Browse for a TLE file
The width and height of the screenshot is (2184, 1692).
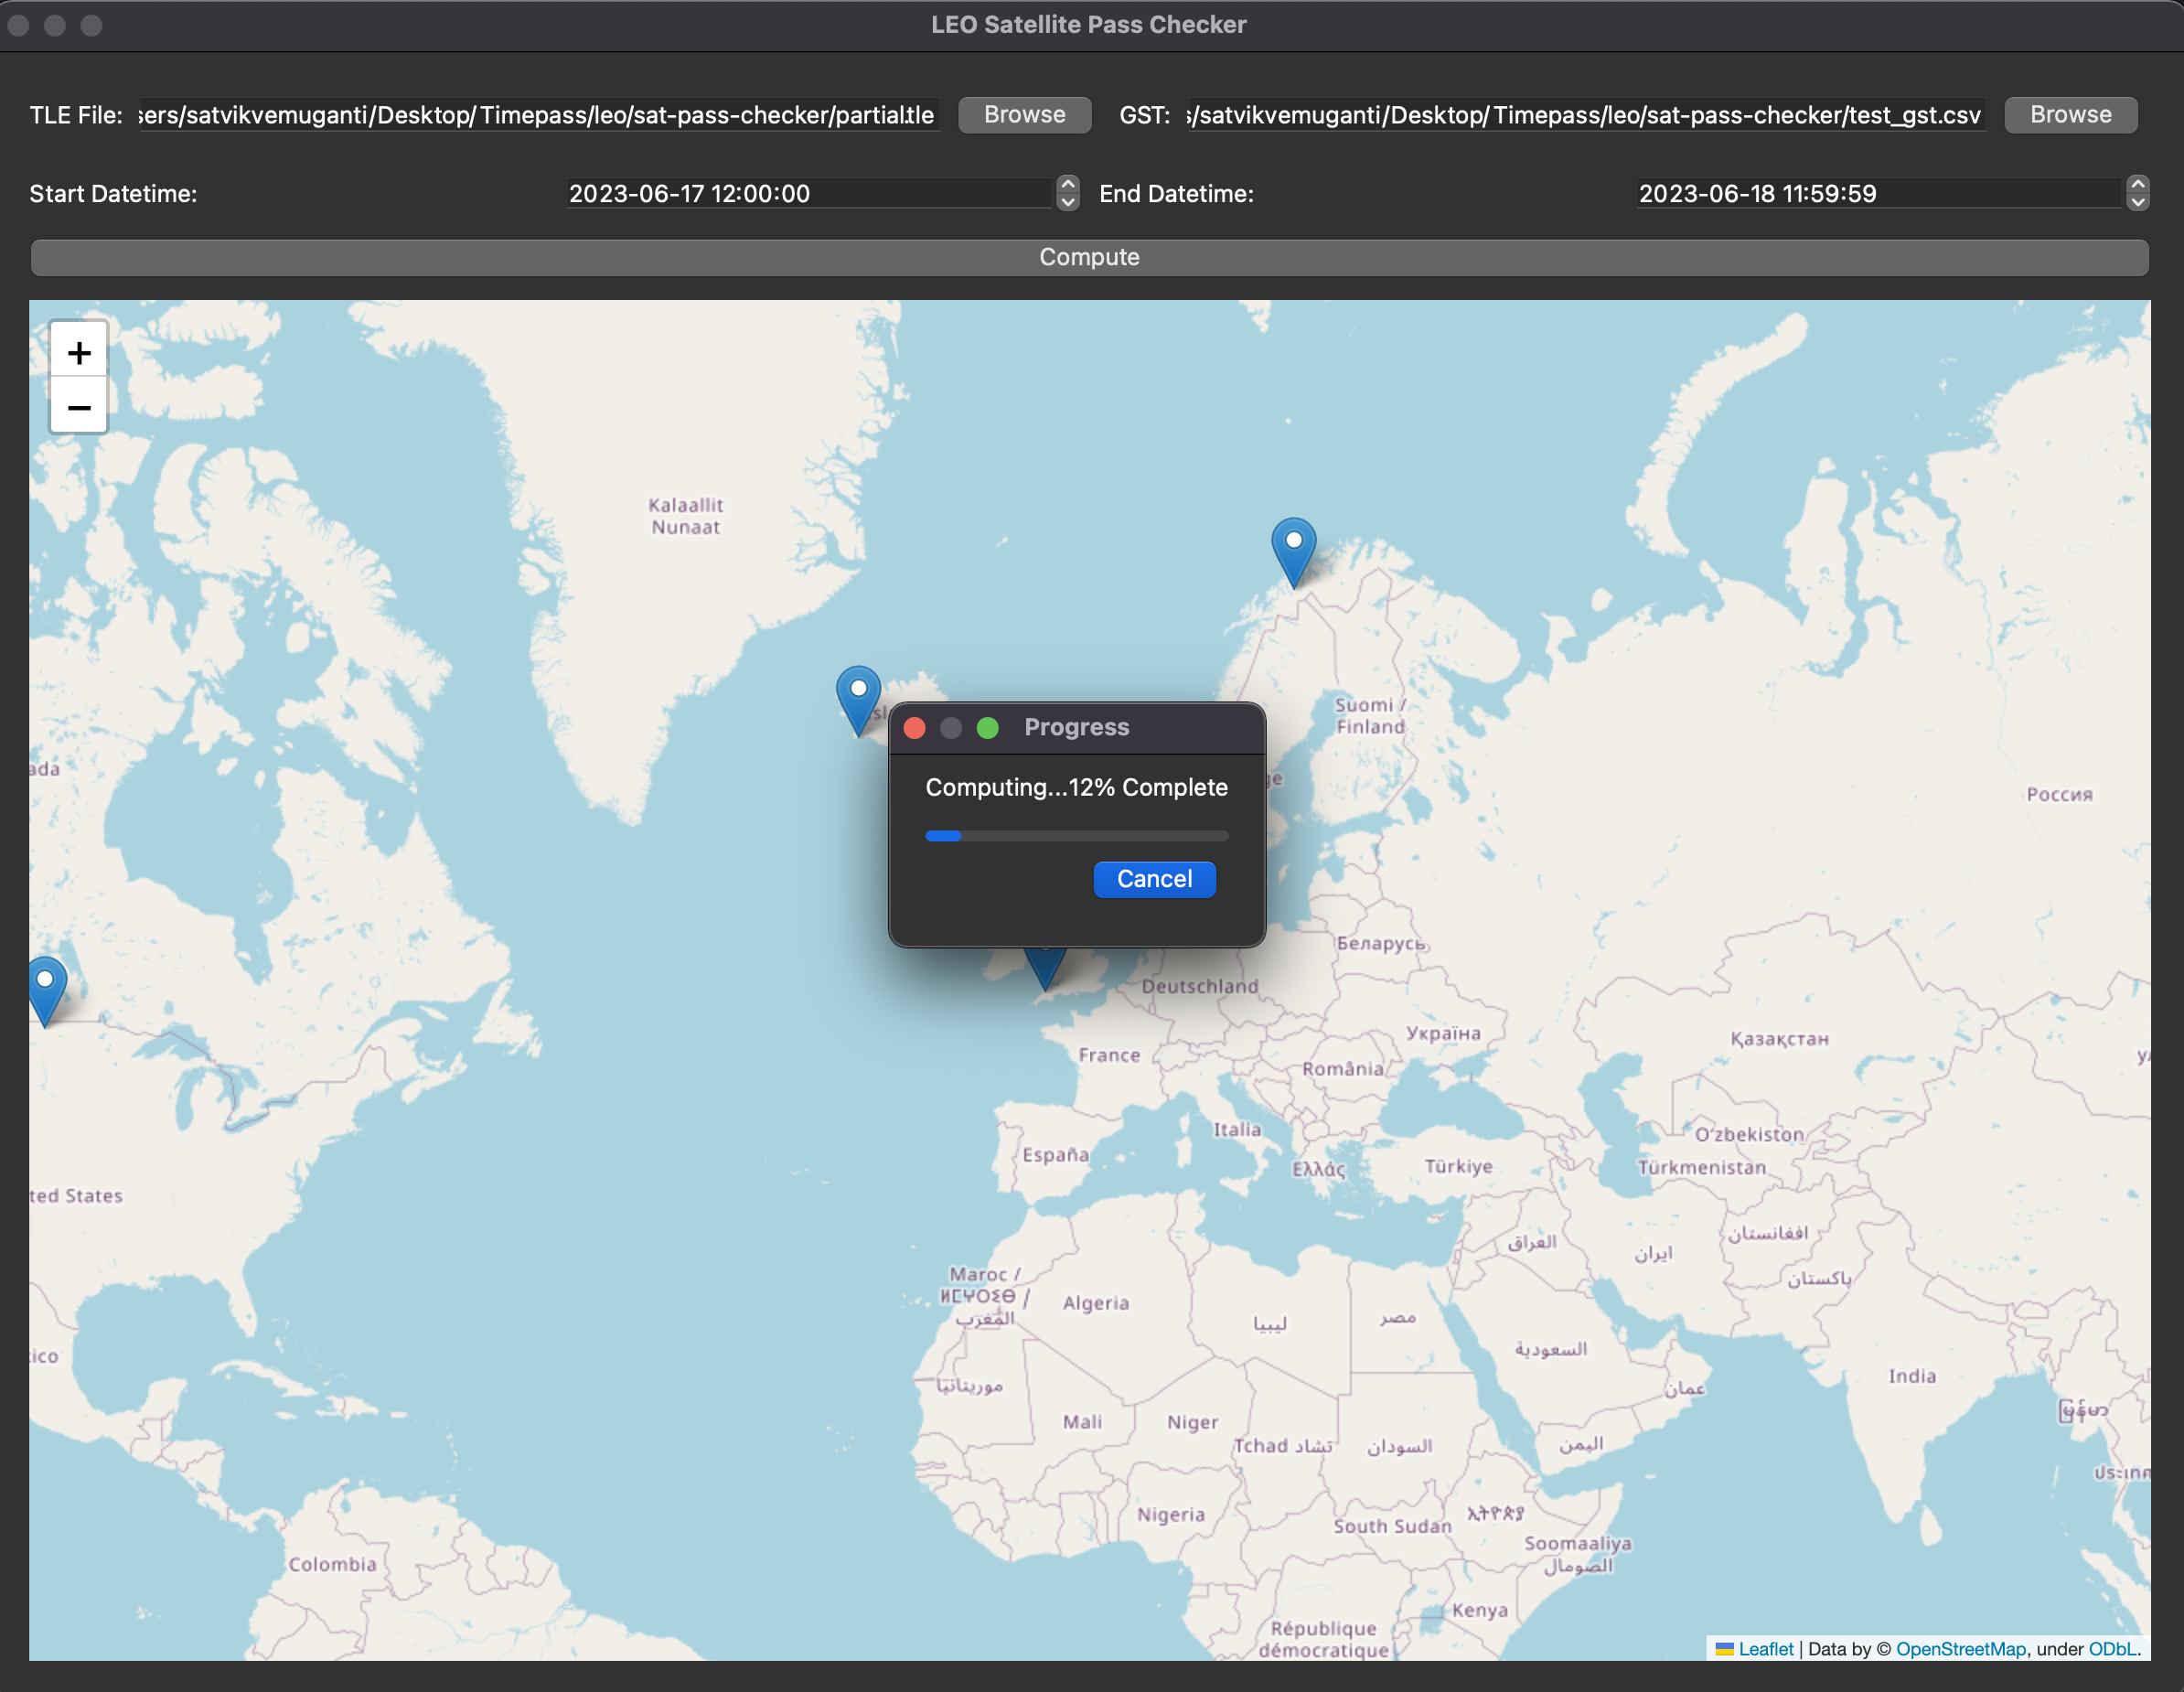tap(1024, 115)
